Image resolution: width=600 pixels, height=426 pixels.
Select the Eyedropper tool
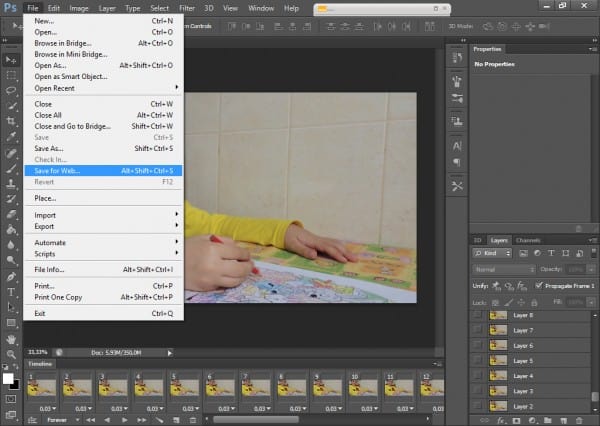[x=11, y=137]
